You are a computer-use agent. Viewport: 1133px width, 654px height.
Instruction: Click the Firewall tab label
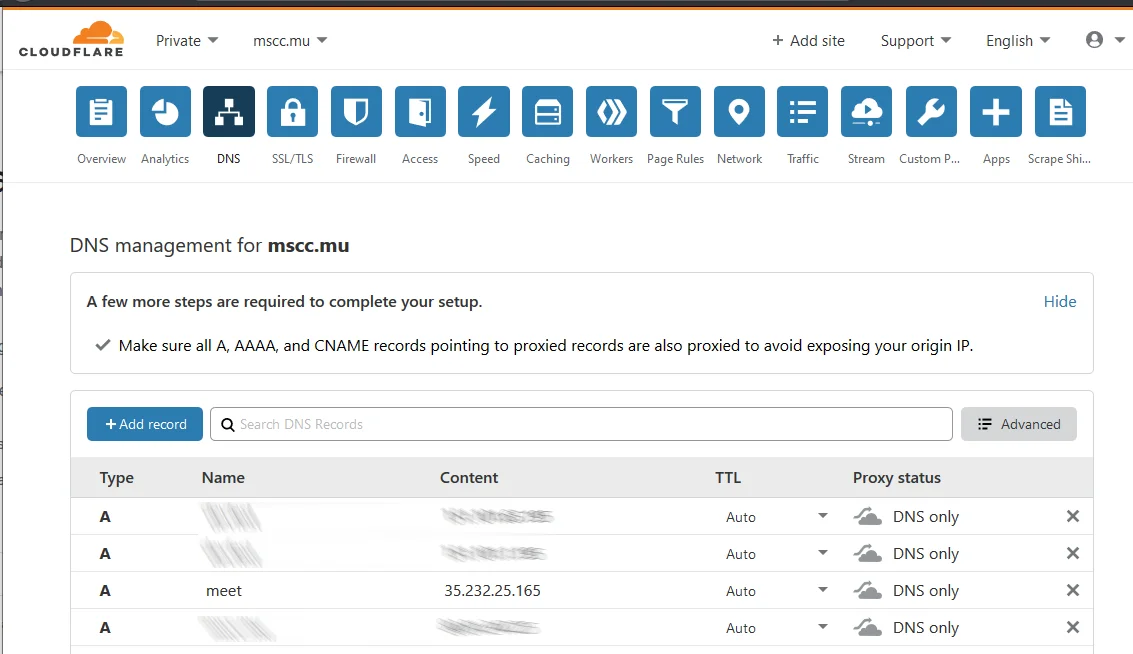click(356, 159)
